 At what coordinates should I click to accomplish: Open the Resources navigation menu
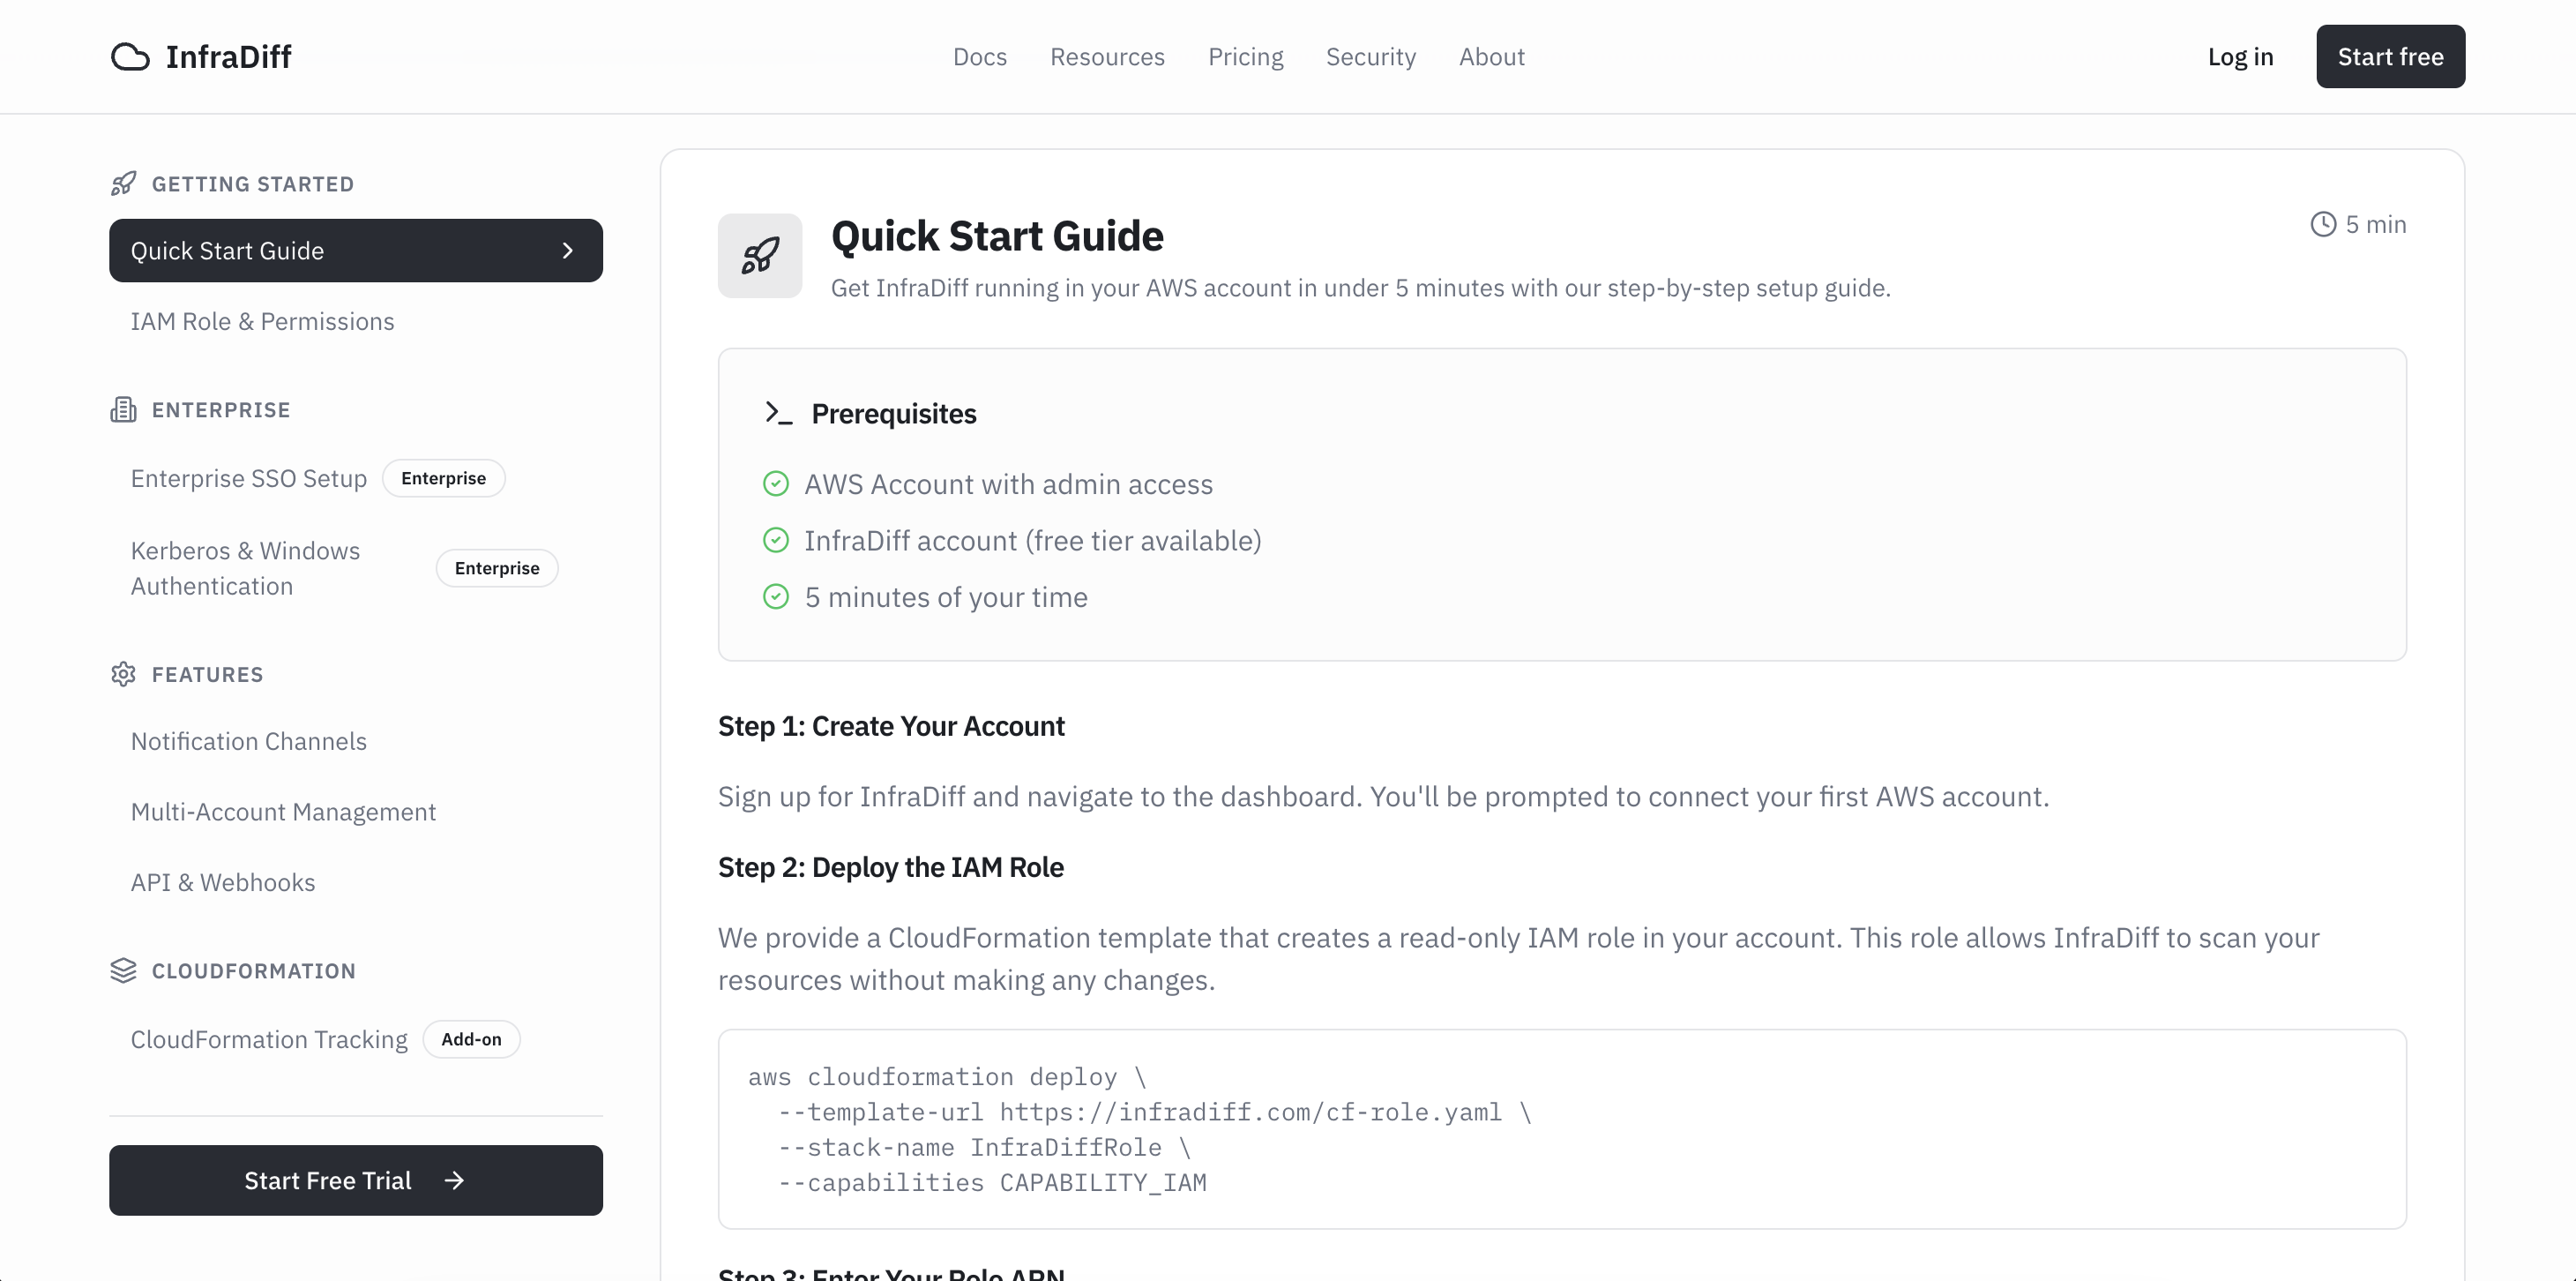click(1107, 57)
